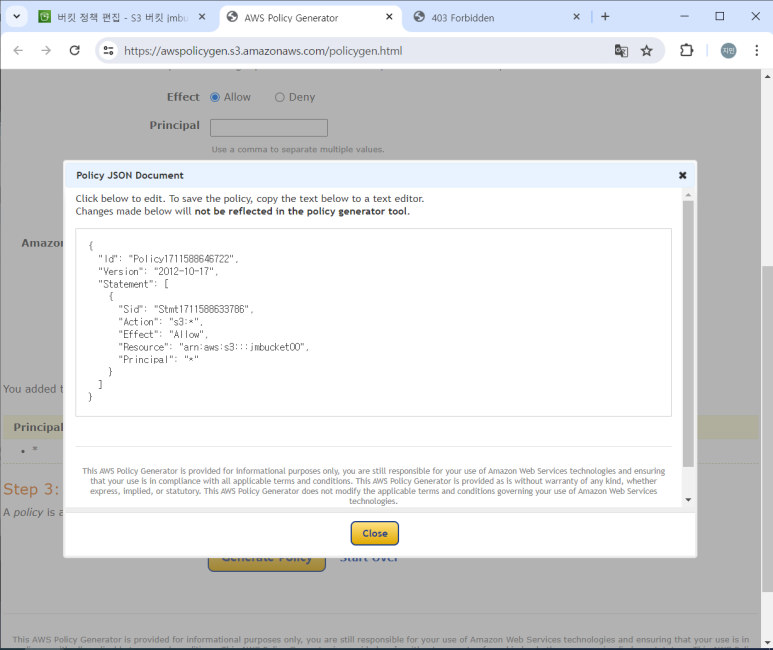Image resolution: width=773 pixels, height=650 pixels.
Task: Click the dialog scrollbar down arrow
Action: (688, 500)
